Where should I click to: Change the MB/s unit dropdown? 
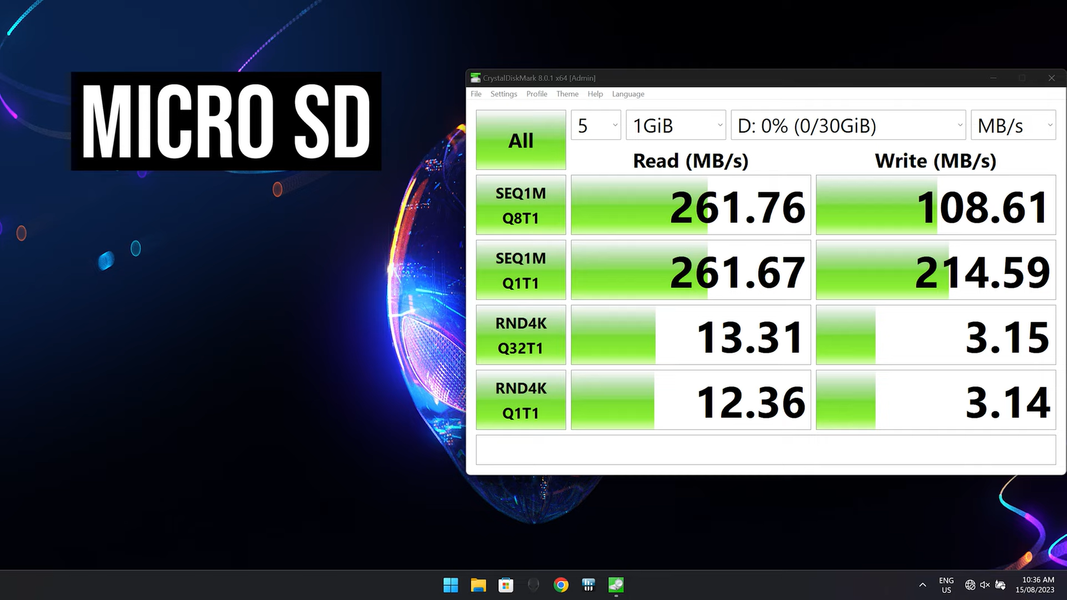1013,126
